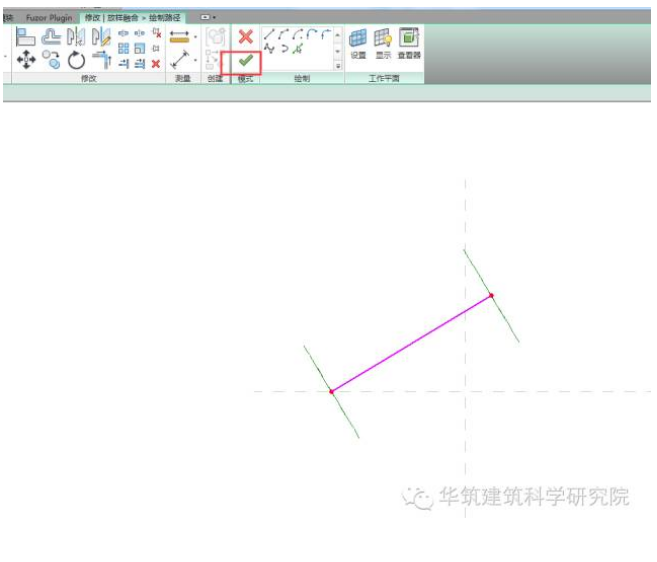Open the Fuzor Plugin ribbon tab
Image resolution: width=657 pixels, height=562 pixels.
pos(49,18)
